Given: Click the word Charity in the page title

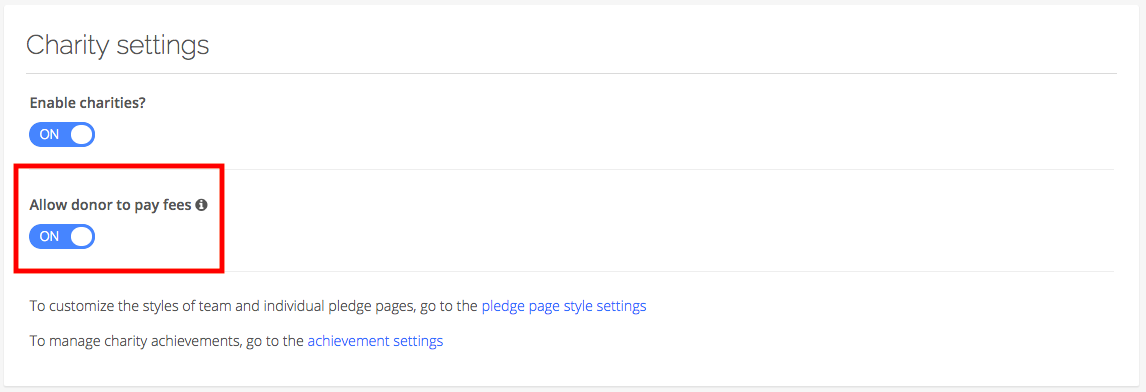Looking at the screenshot, I should (x=68, y=45).
